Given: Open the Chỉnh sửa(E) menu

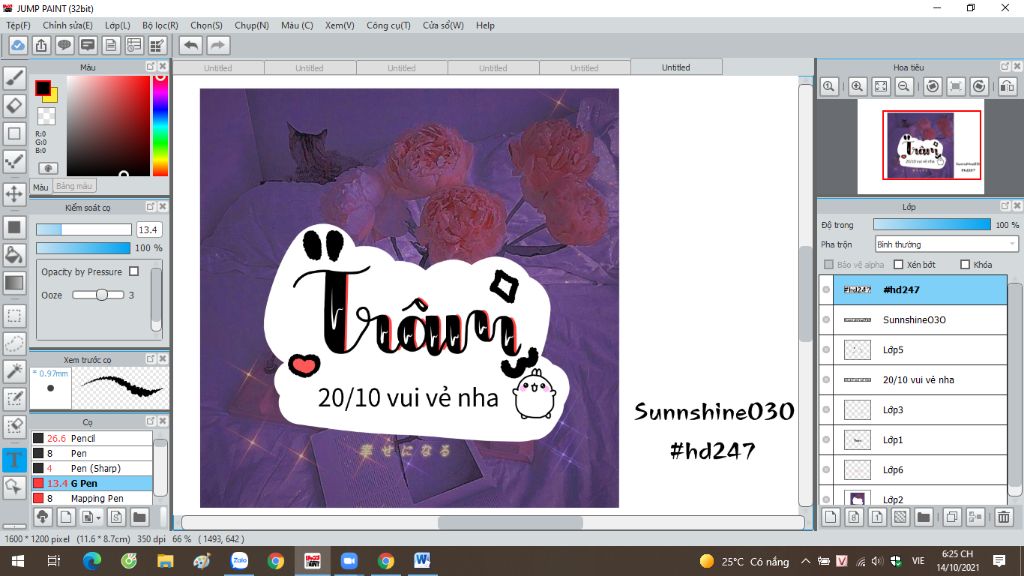Looking at the screenshot, I should point(67,25).
